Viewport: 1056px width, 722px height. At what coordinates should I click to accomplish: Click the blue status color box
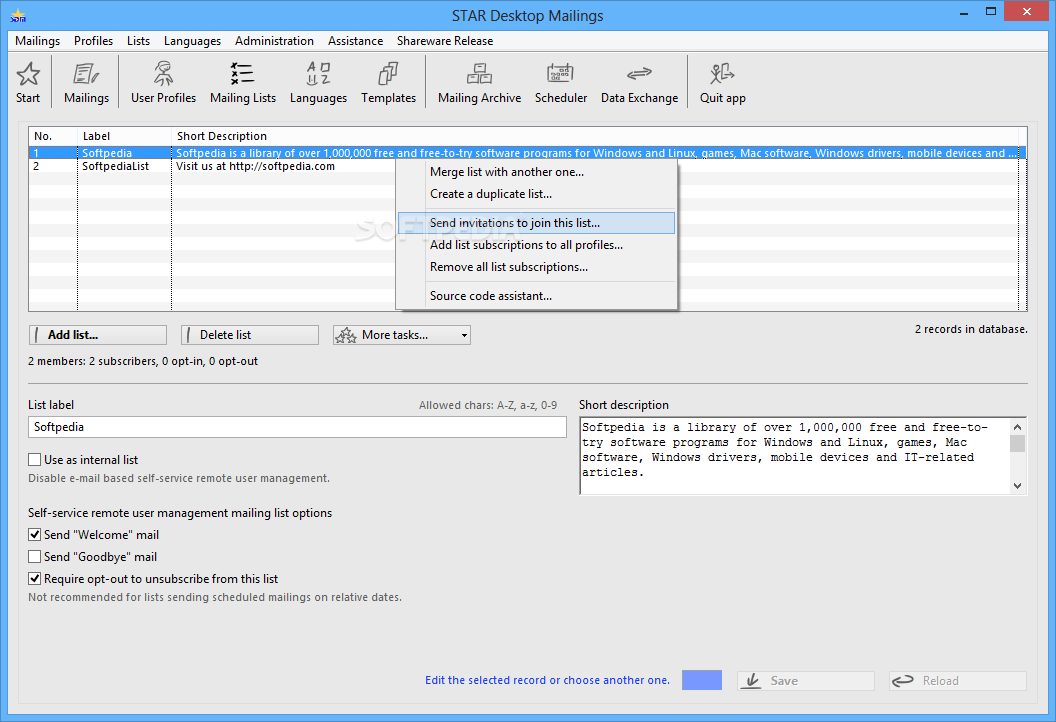pos(702,680)
